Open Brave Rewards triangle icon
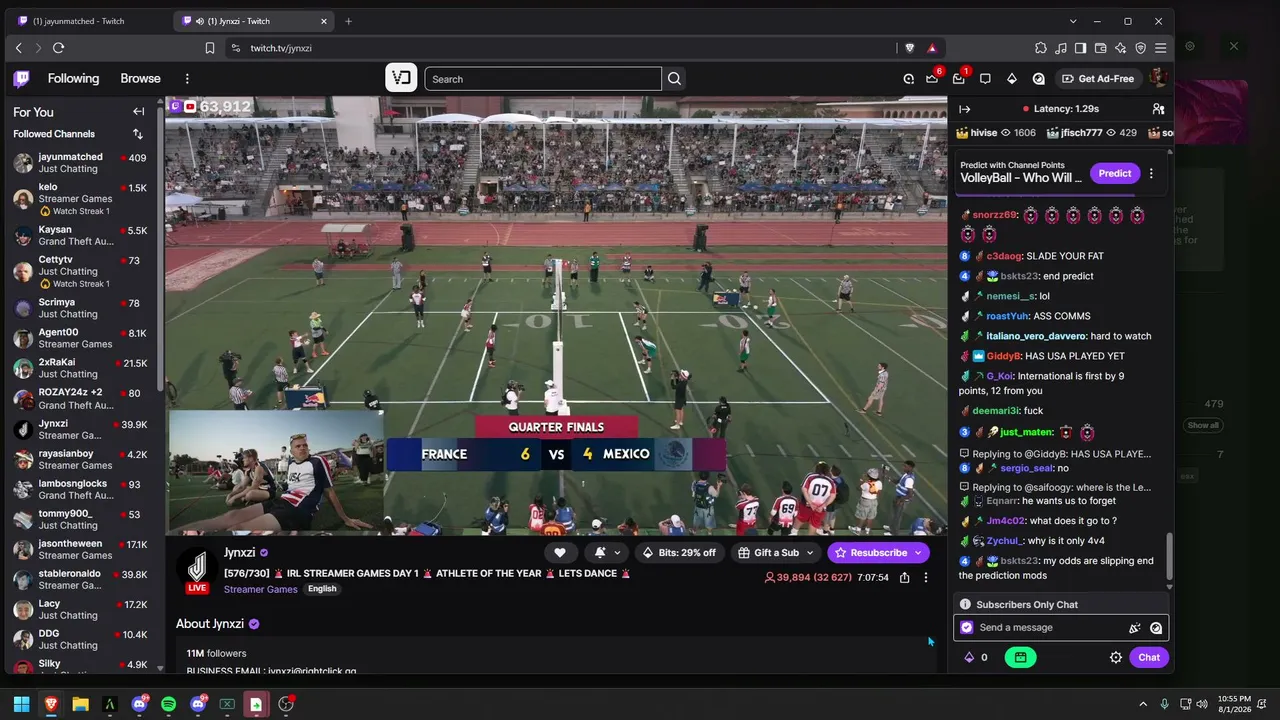This screenshot has height=720, width=1280. pyautogui.click(x=932, y=48)
